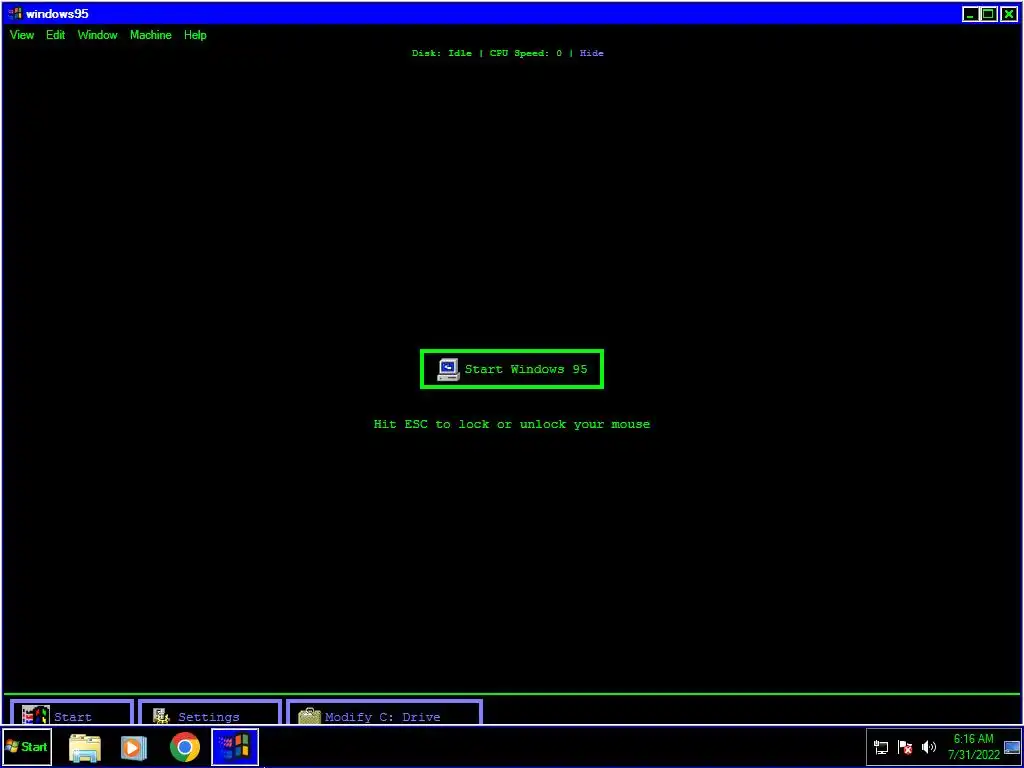This screenshot has width=1024, height=768.
Task: Open the Edit menu
Action: (x=56, y=35)
